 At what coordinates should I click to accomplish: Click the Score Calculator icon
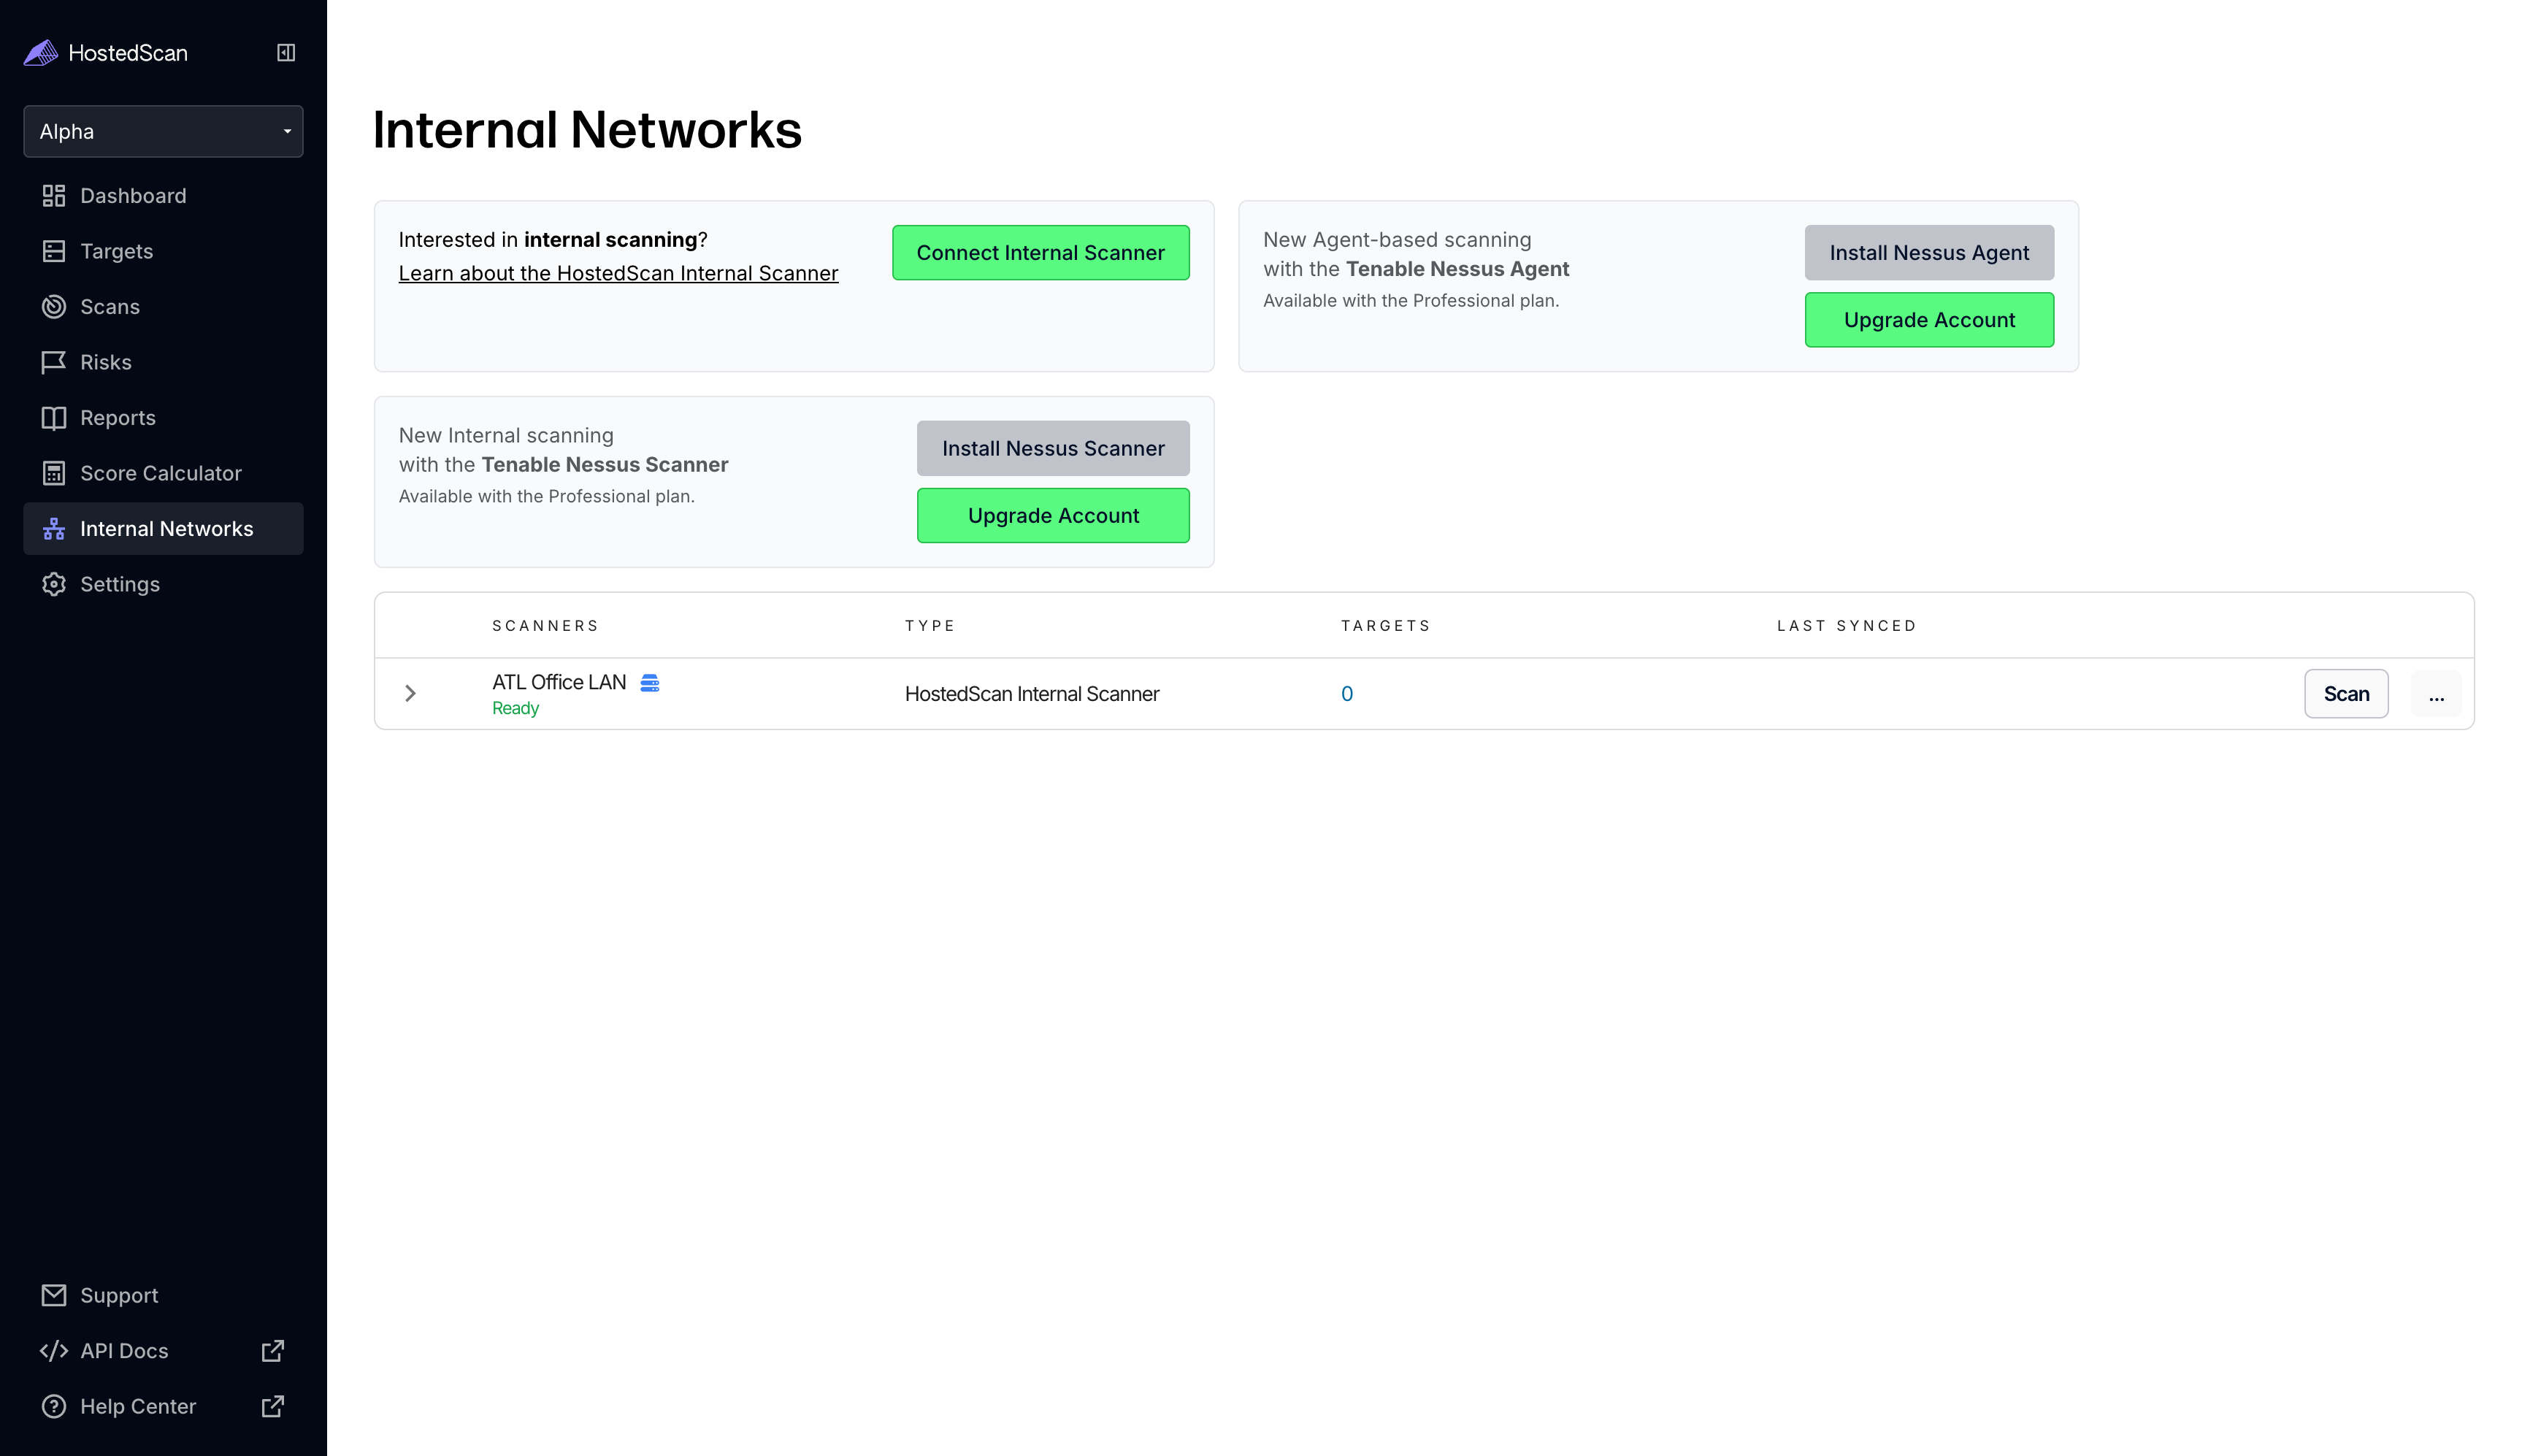pyautogui.click(x=54, y=473)
